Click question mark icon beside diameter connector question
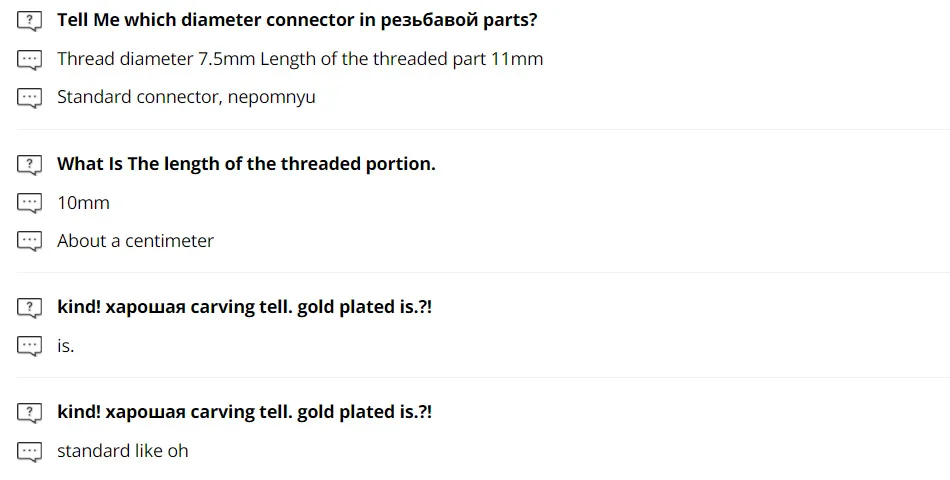The image size is (950, 480). [x=30, y=21]
